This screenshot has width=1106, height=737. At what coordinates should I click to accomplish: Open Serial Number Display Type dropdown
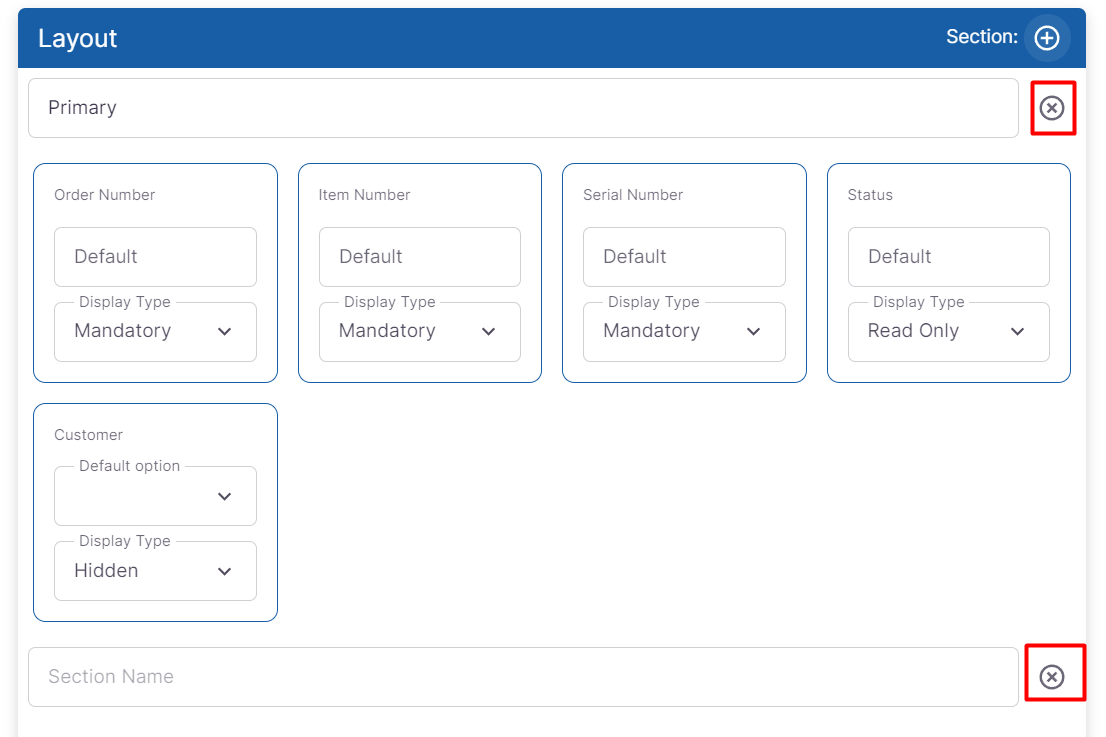(x=683, y=332)
